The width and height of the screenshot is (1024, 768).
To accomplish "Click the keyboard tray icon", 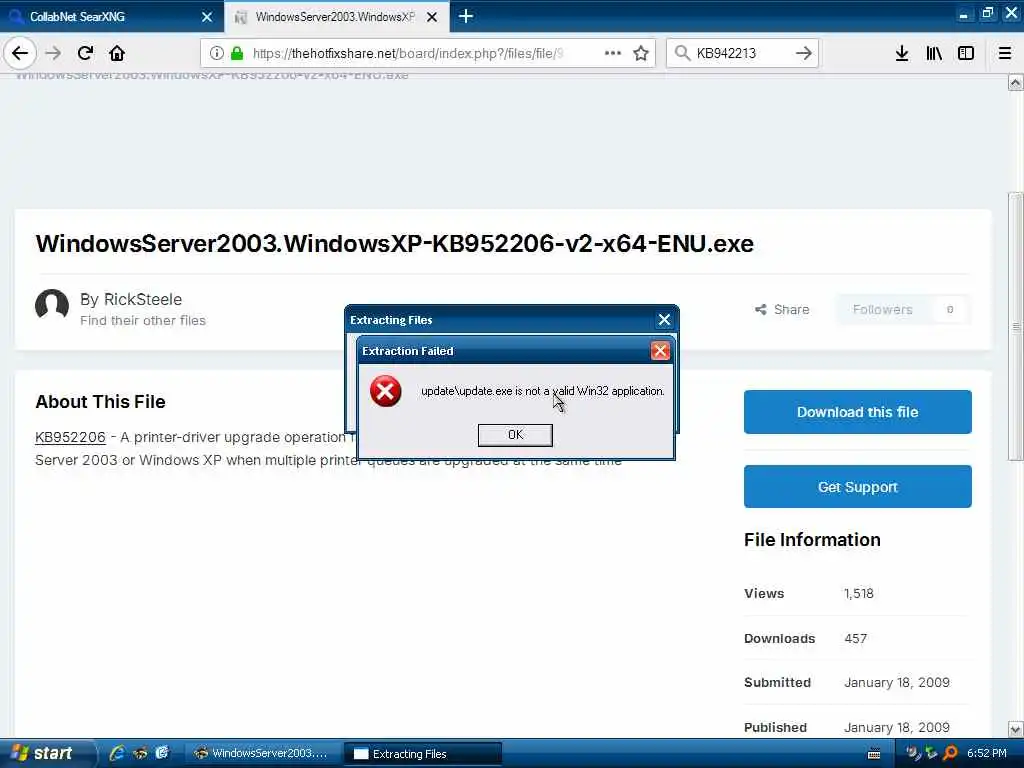I will click(x=874, y=754).
